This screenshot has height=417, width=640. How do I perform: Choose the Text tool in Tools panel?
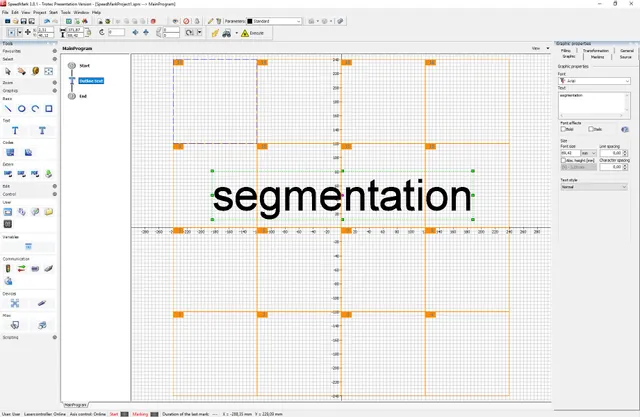coord(16,131)
